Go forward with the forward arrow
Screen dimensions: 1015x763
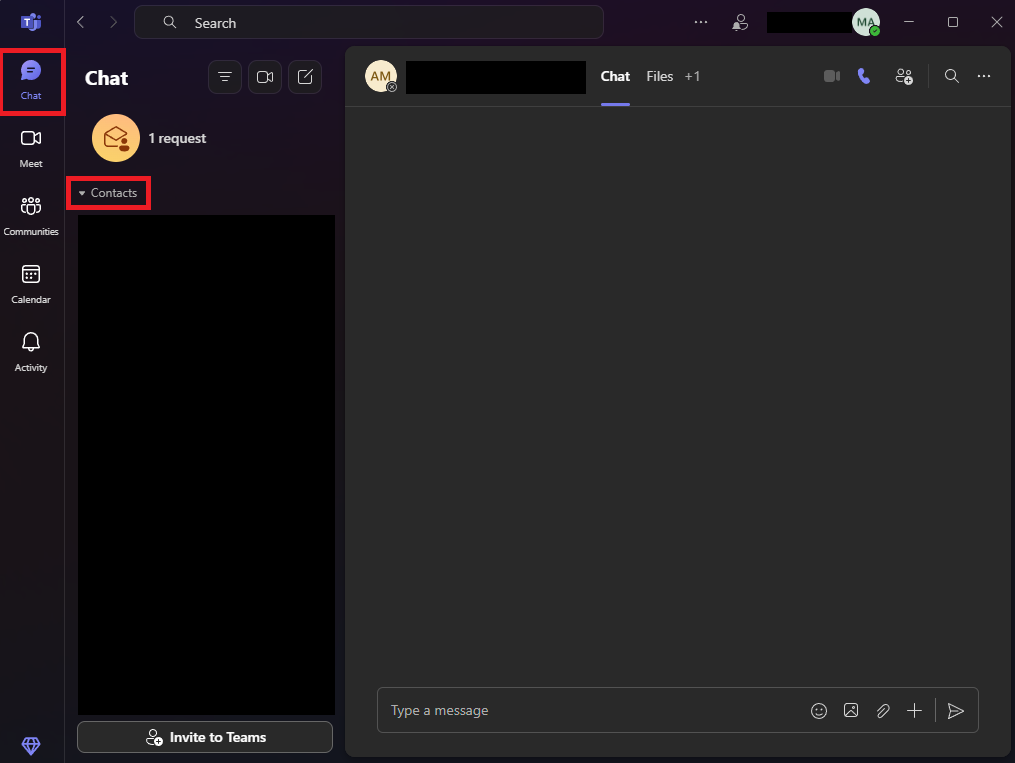113,22
